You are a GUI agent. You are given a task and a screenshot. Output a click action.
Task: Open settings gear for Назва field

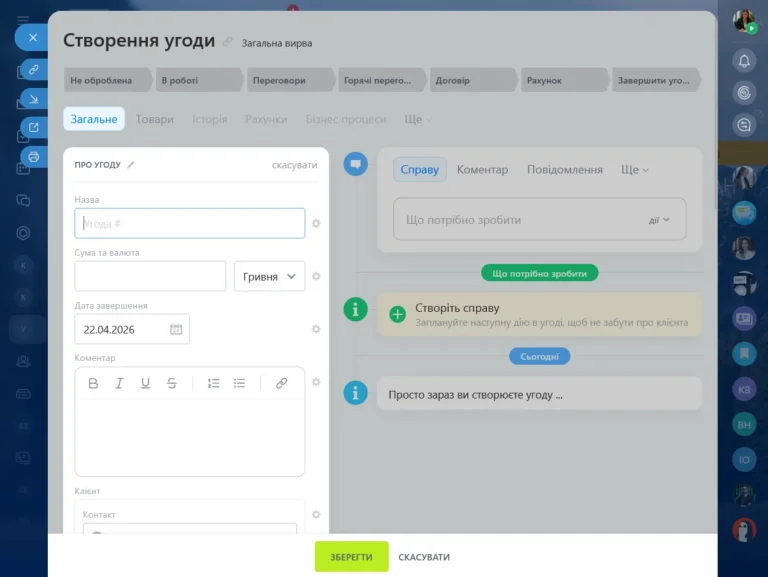click(316, 223)
